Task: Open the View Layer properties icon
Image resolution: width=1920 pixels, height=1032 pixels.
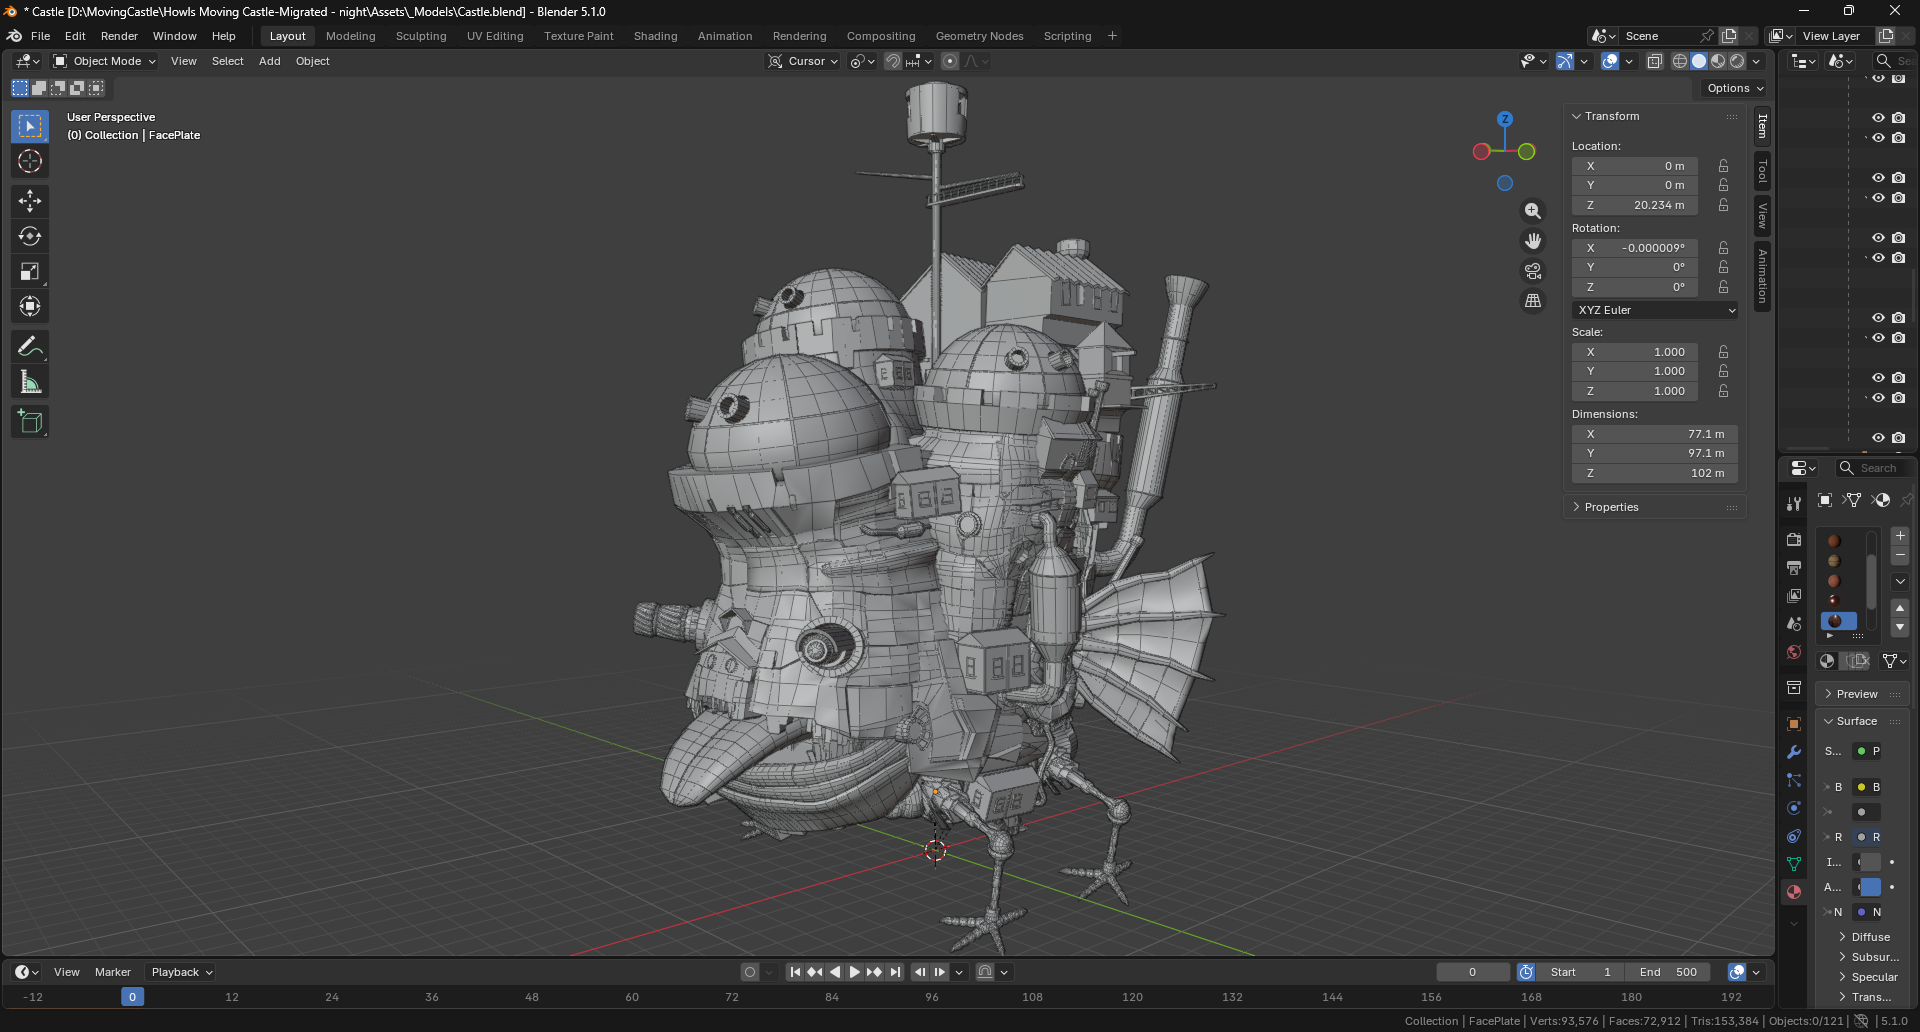Action: pyautogui.click(x=1794, y=596)
